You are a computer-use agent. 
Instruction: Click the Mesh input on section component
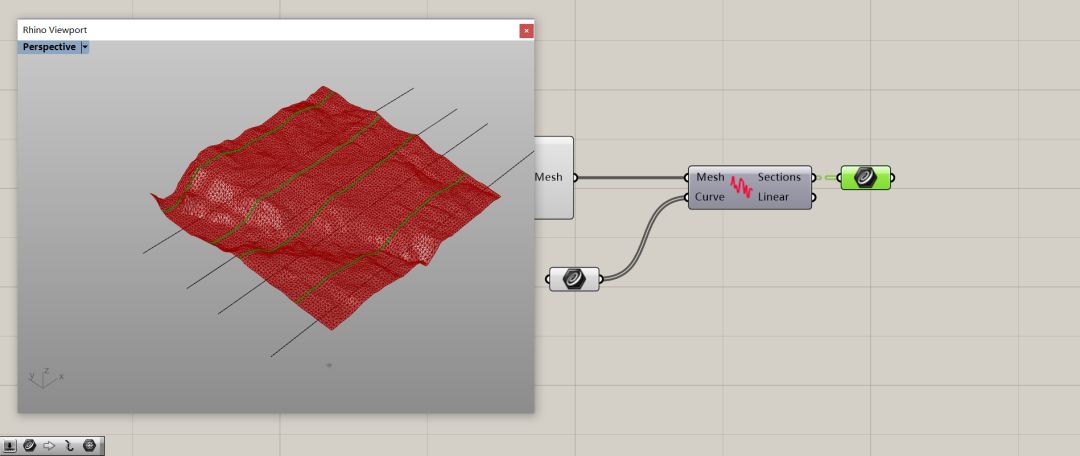click(x=710, y=177)
